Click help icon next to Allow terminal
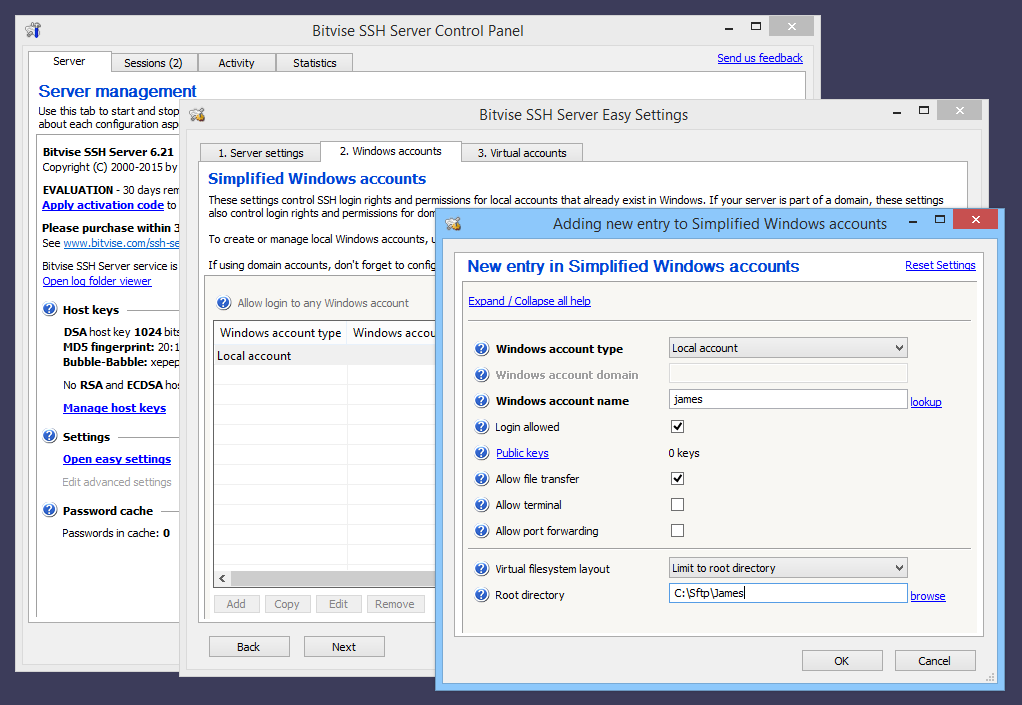Viewport: 1022px width, 705px height. pyautogui.click(x=483, y=505)
